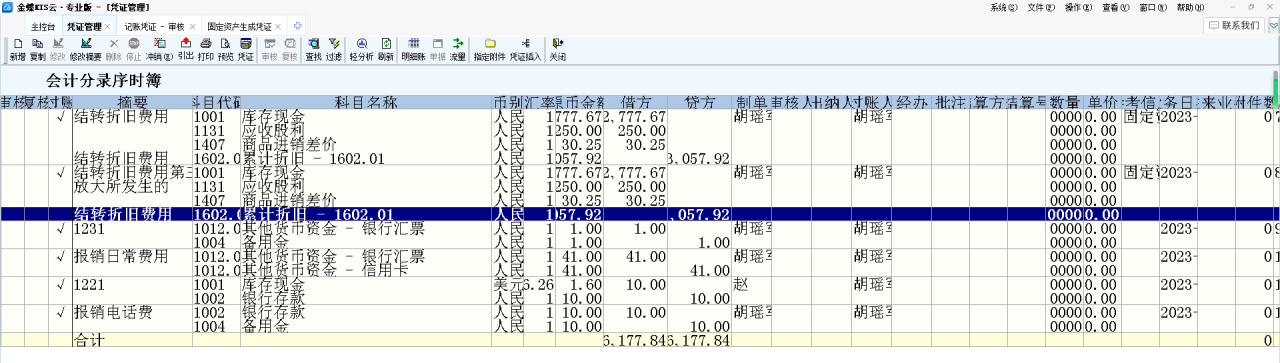Viewport: 1280px width, 363px height.
Task: Select highlighted row 累计折旧 - 1602.01
Action: pyautogui.click(x=640, y=214)
